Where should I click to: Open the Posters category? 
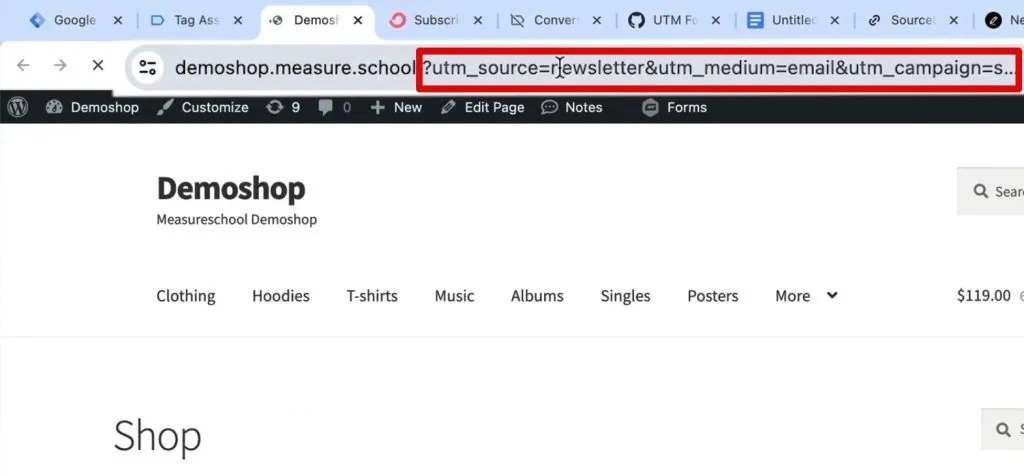click(712, 296)
